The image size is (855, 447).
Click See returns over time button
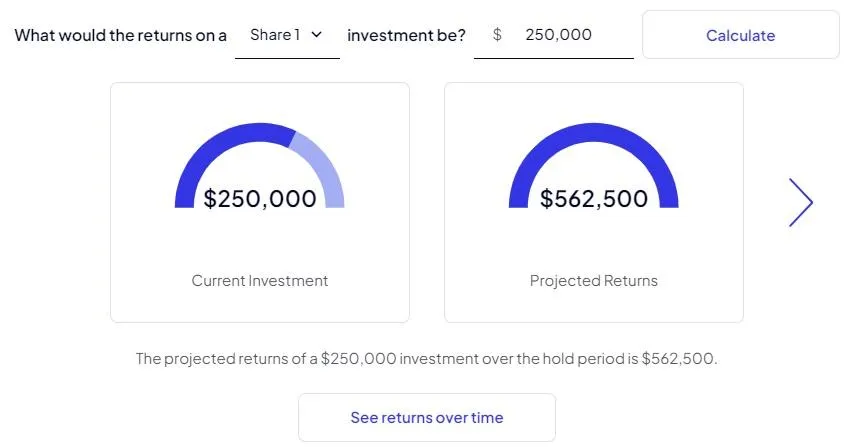pos(426,418)
